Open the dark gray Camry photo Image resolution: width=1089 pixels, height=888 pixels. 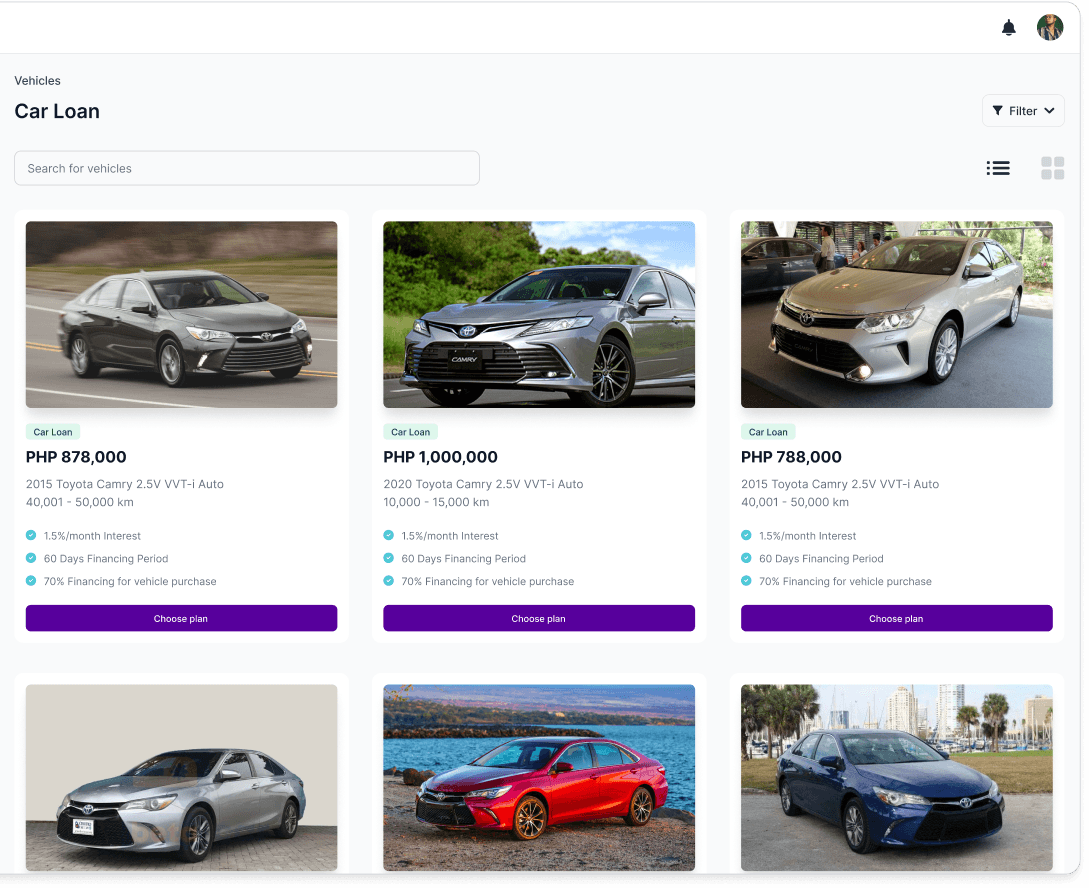pos(181,314)
